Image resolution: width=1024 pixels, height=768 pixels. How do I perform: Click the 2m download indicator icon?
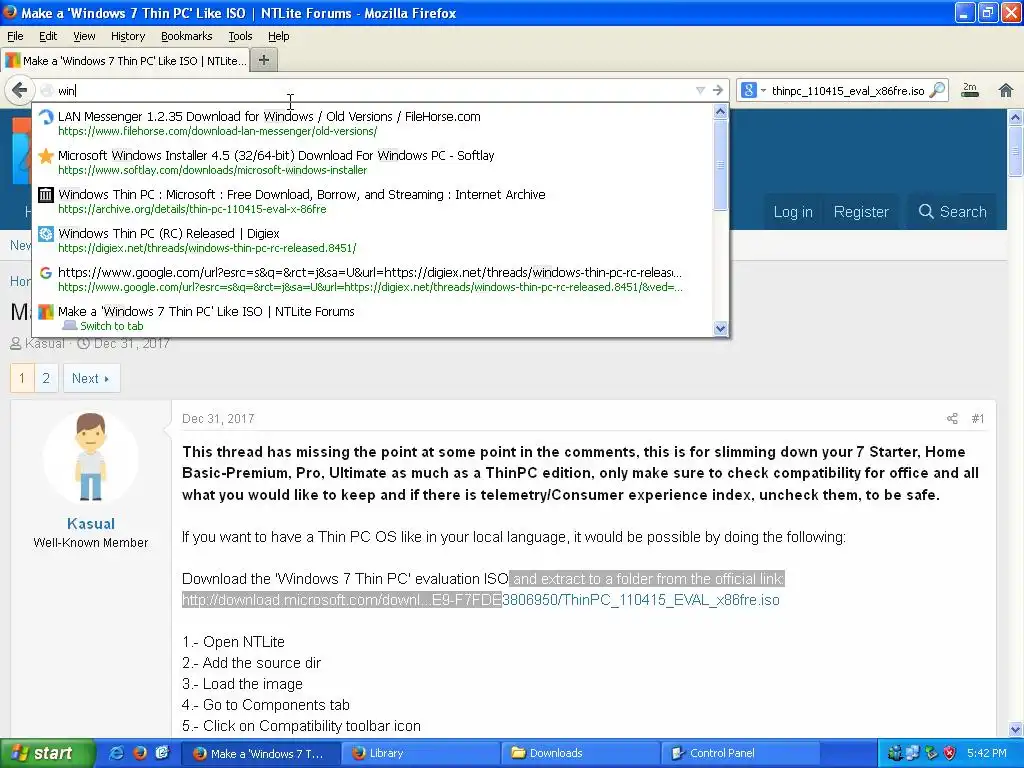click(970, 90)
